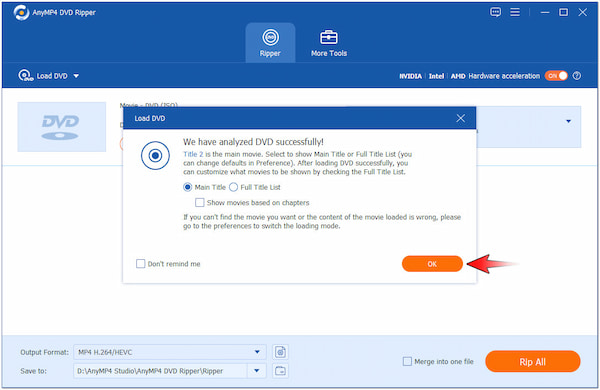Open hardware acceleration help question icon
Image resolution: width=600 pixels, height=390 pixels.
click(x=576, y=76)
